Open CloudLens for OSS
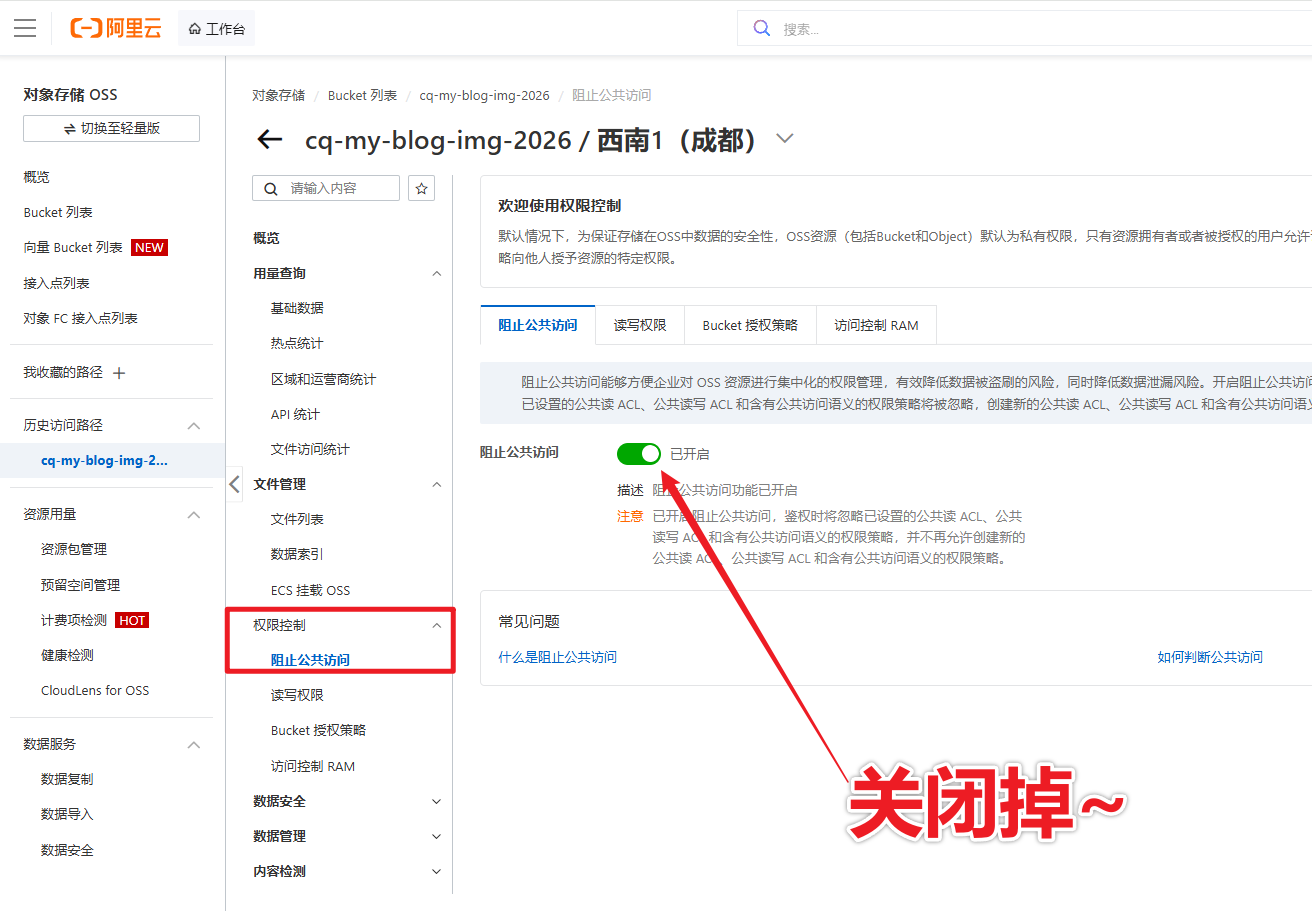 (x=95, y=690)
